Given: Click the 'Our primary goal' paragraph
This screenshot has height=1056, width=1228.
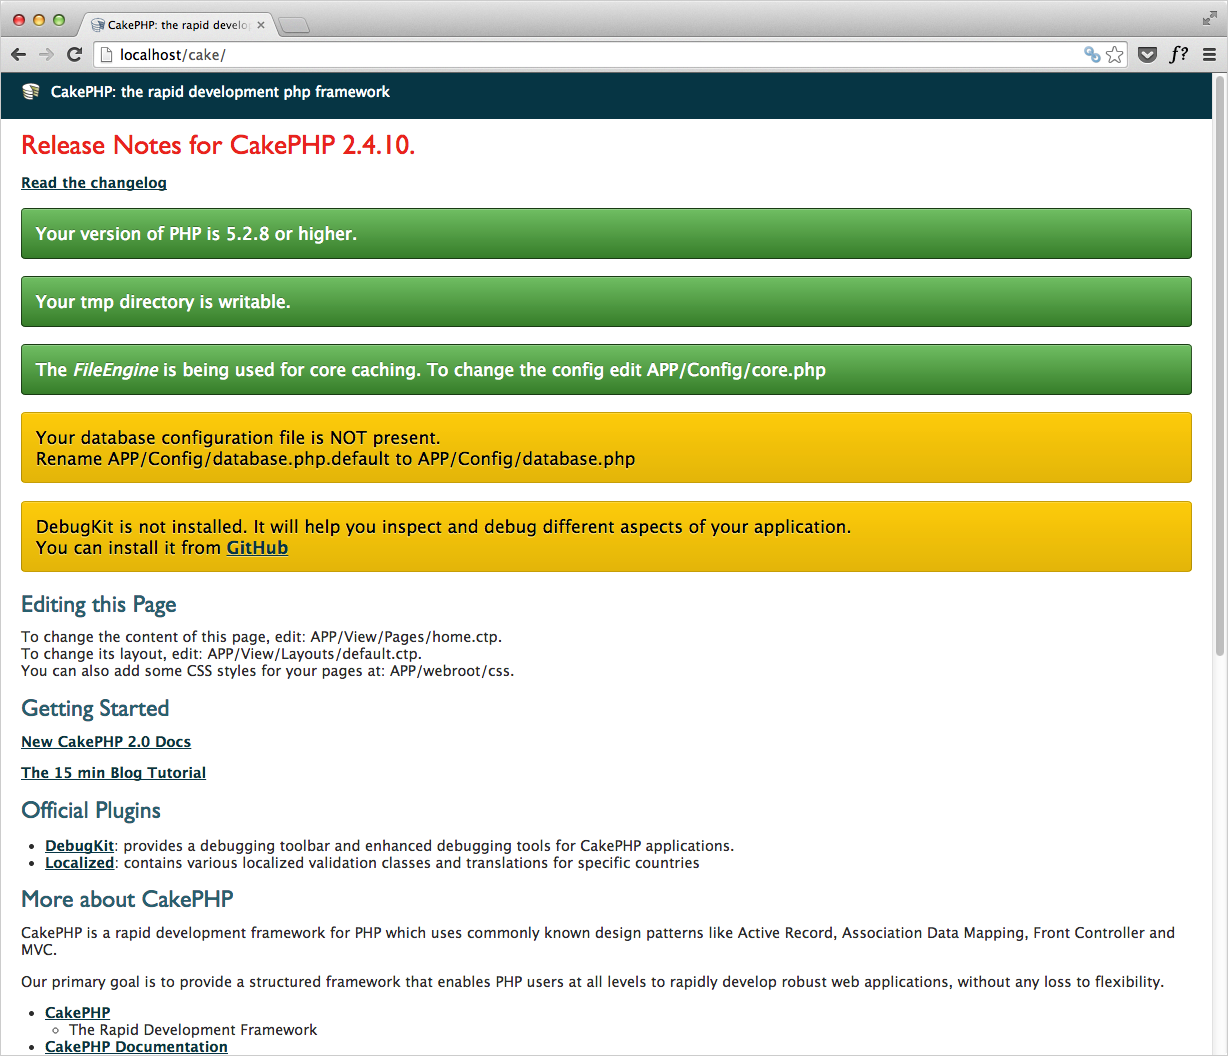Looking at the screenshot, I should tap(592, 982).
